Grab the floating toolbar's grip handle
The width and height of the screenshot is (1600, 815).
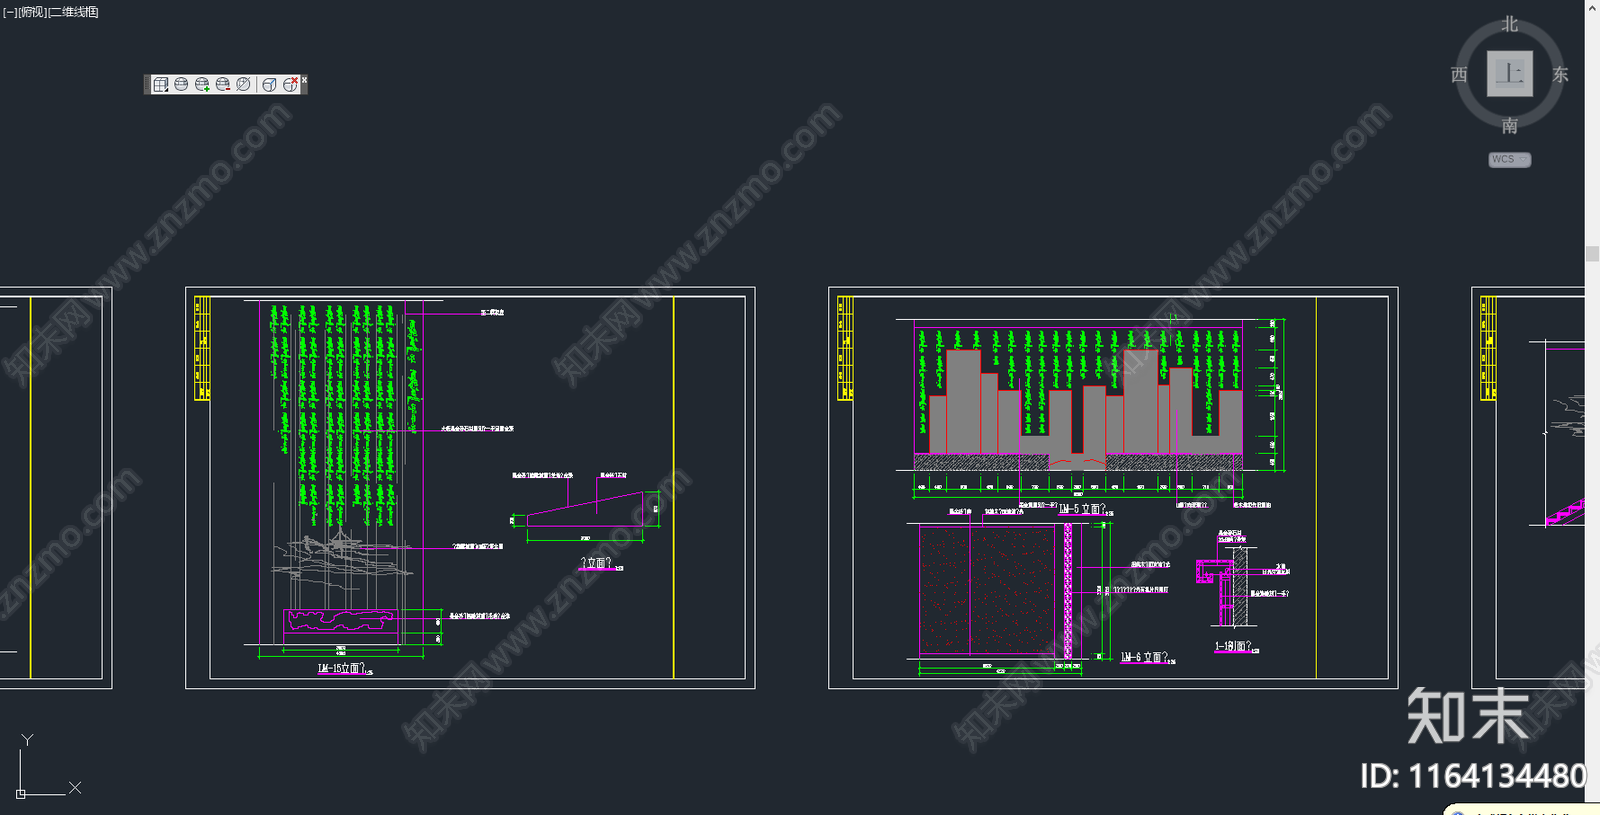click(147, 85)
